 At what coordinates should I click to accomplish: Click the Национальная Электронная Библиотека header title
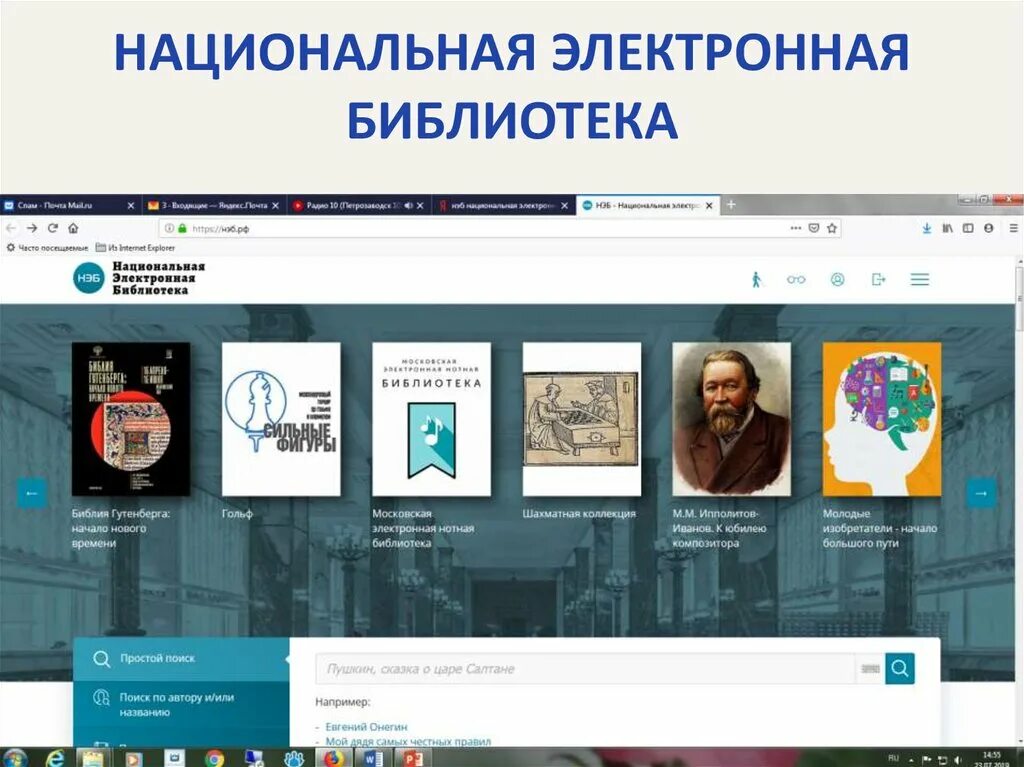pyautogui.click(x=159, y=278)
